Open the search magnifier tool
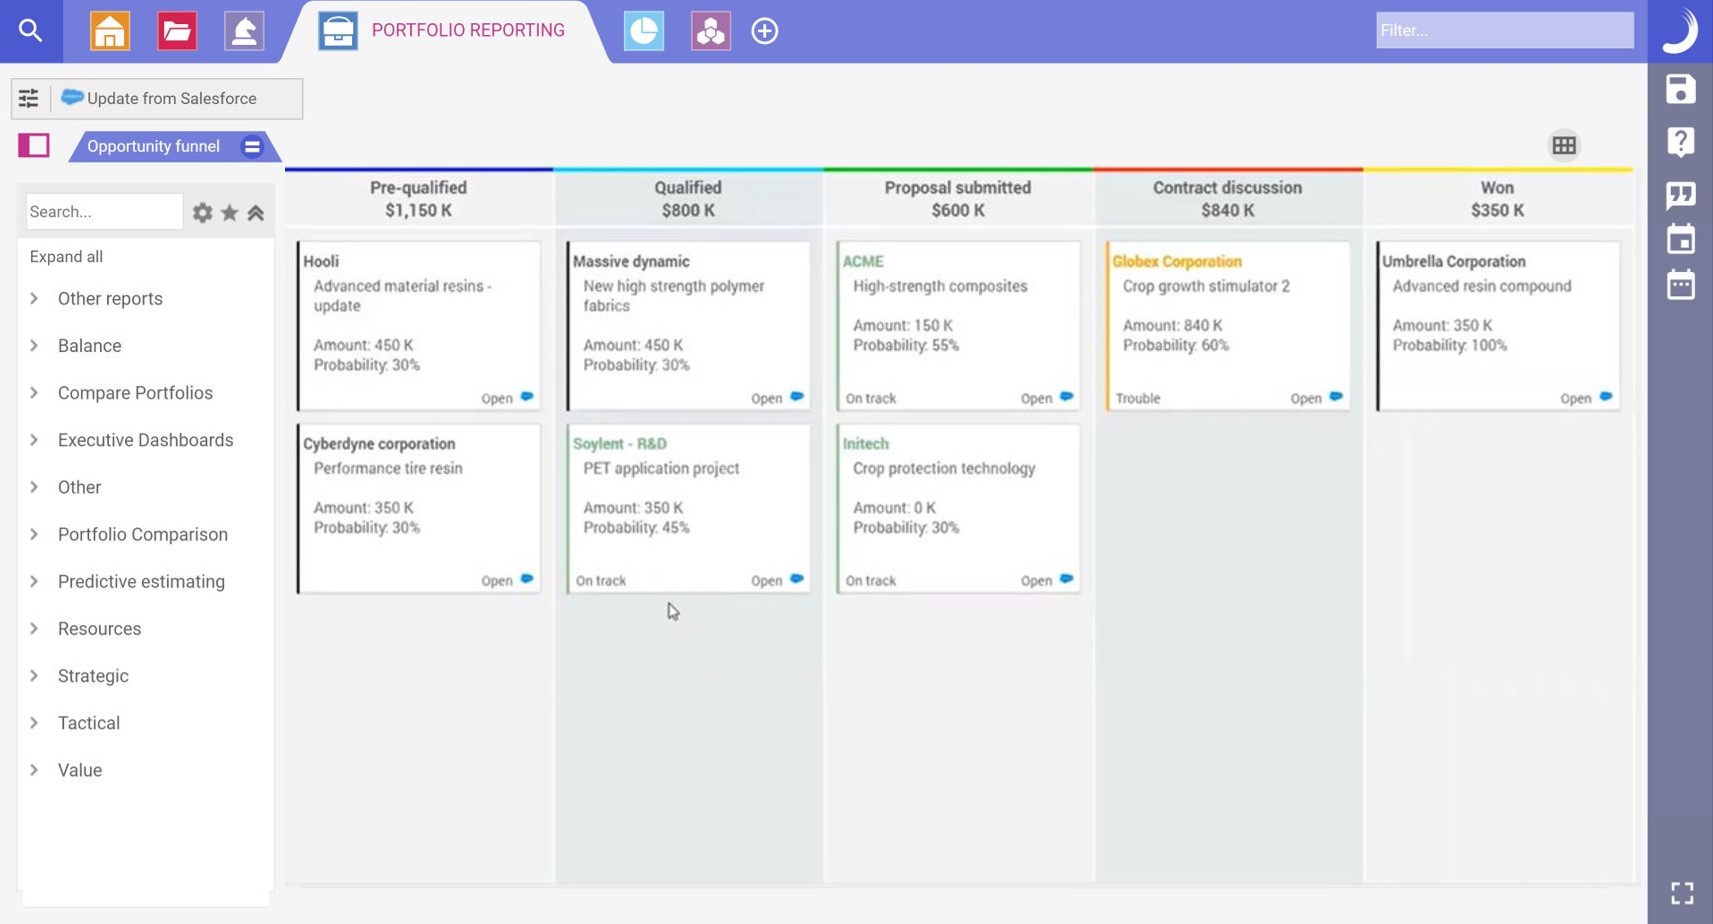Screen dimensions: 1713x924 point(30,30)
